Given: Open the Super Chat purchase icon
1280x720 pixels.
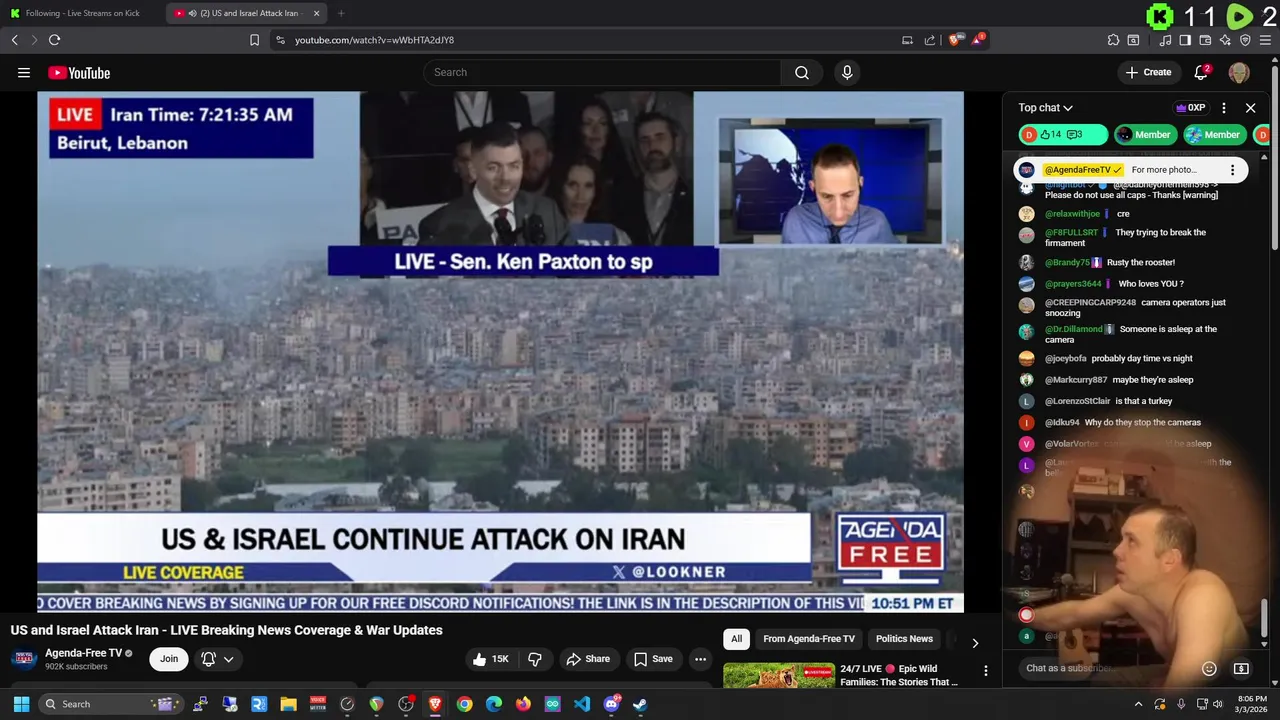Looking at the screenshot, I should tap(1241, 668).
